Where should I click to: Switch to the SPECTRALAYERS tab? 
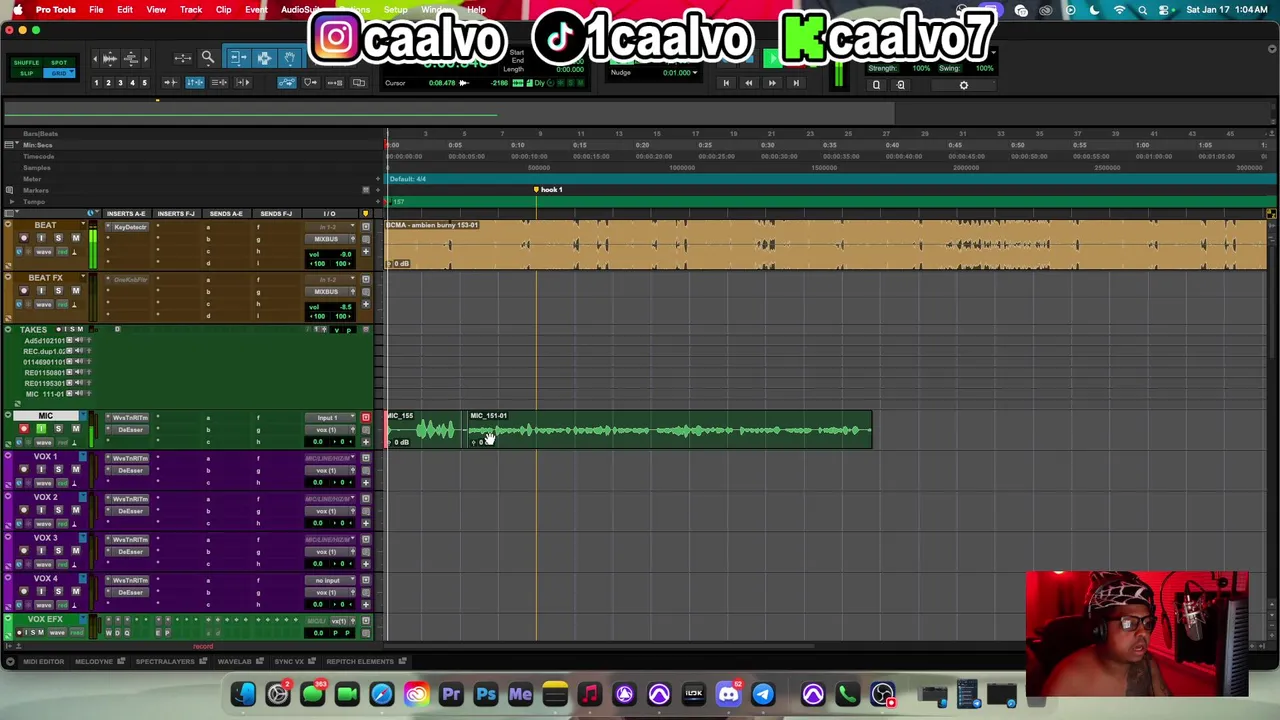[170, 661]
